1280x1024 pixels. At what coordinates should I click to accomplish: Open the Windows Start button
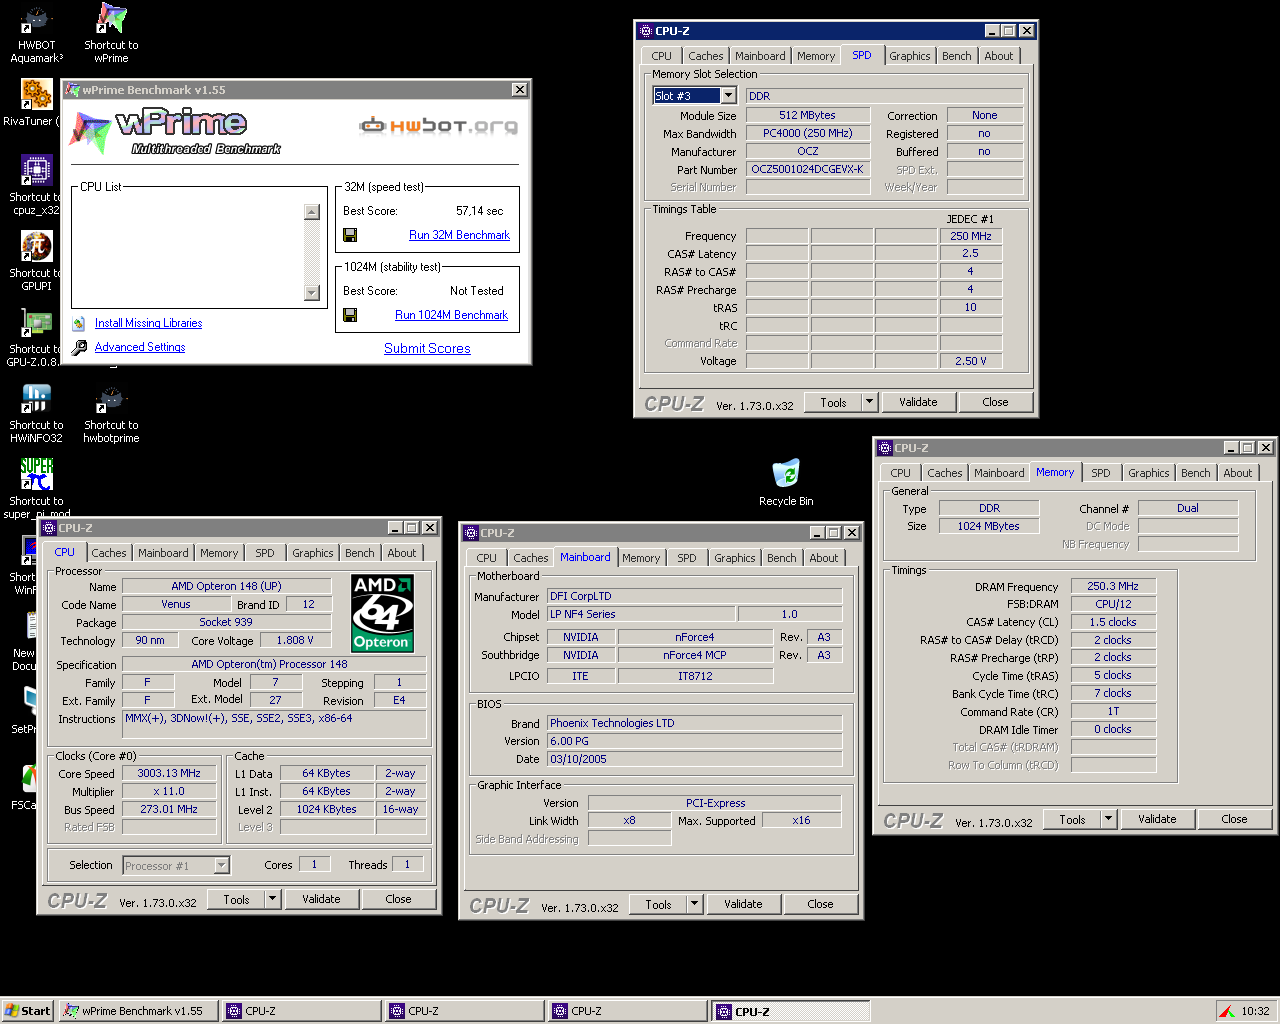pos(27,1011)
